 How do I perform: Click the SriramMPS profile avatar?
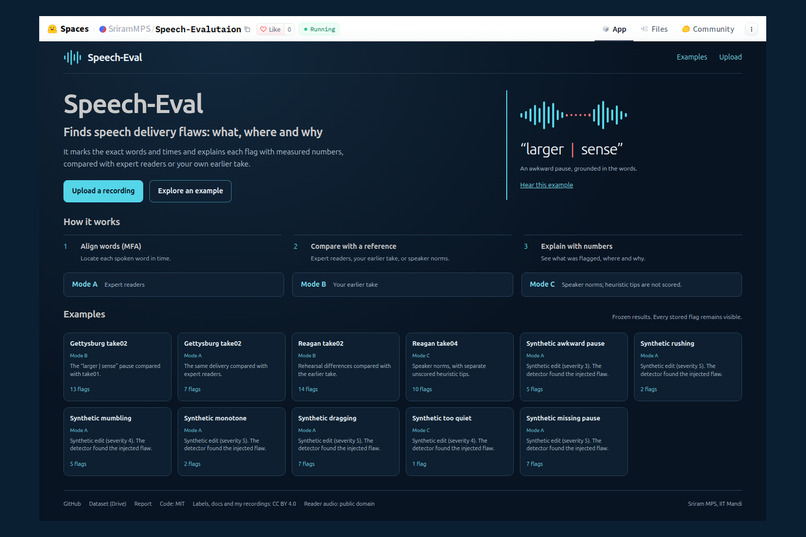(x=102, y=29)
